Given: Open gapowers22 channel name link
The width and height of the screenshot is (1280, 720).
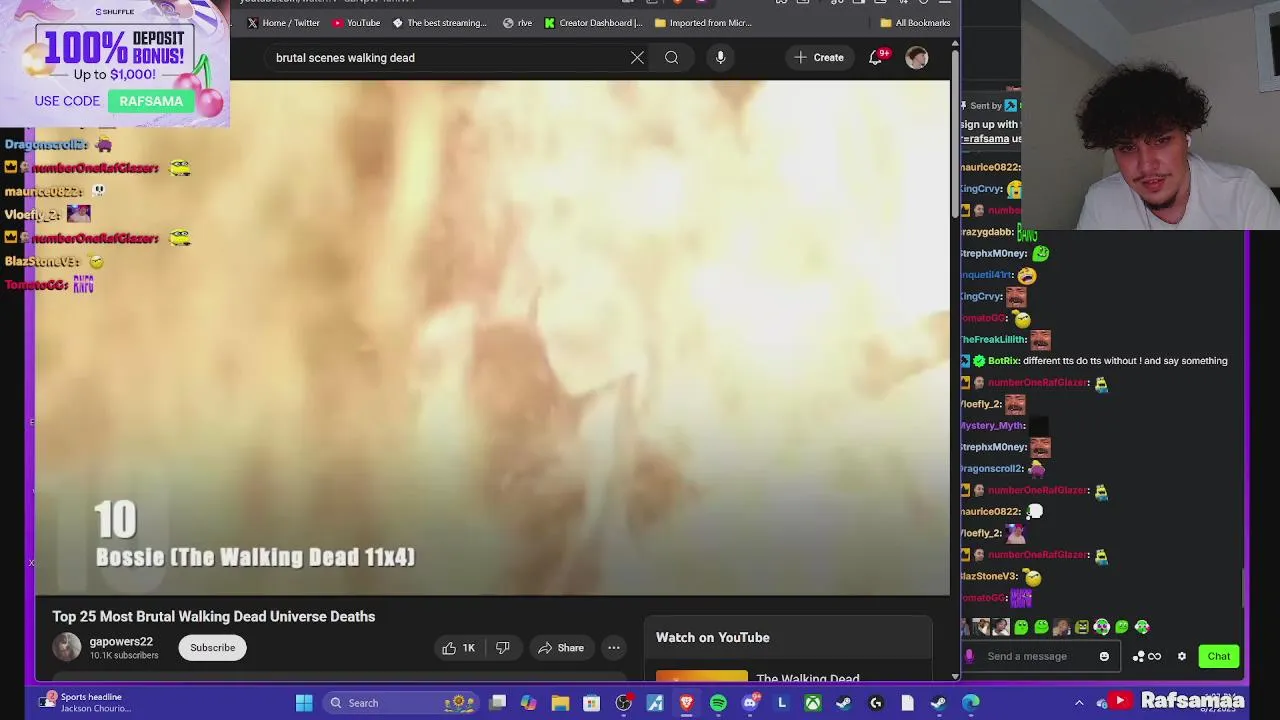Looking at the screenshot, I should [x=121, y=642].
